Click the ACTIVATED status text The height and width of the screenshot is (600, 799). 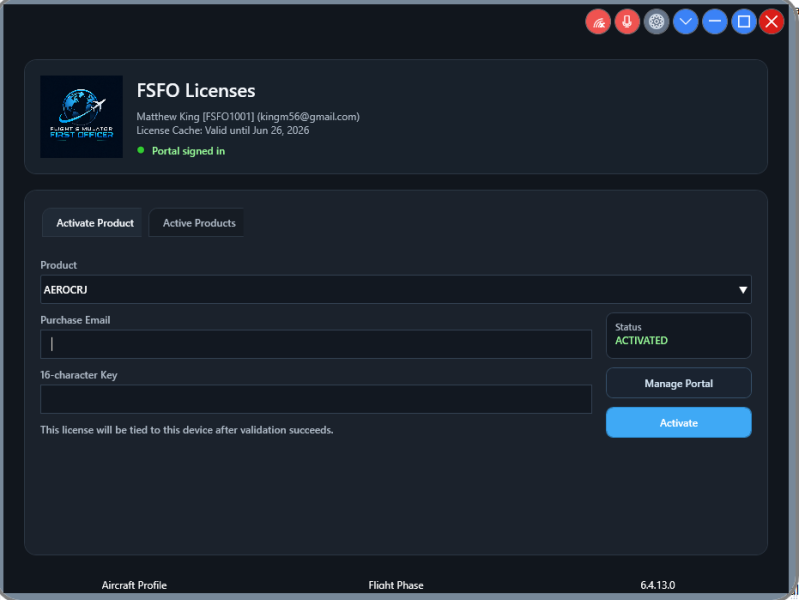click(641, 341)
